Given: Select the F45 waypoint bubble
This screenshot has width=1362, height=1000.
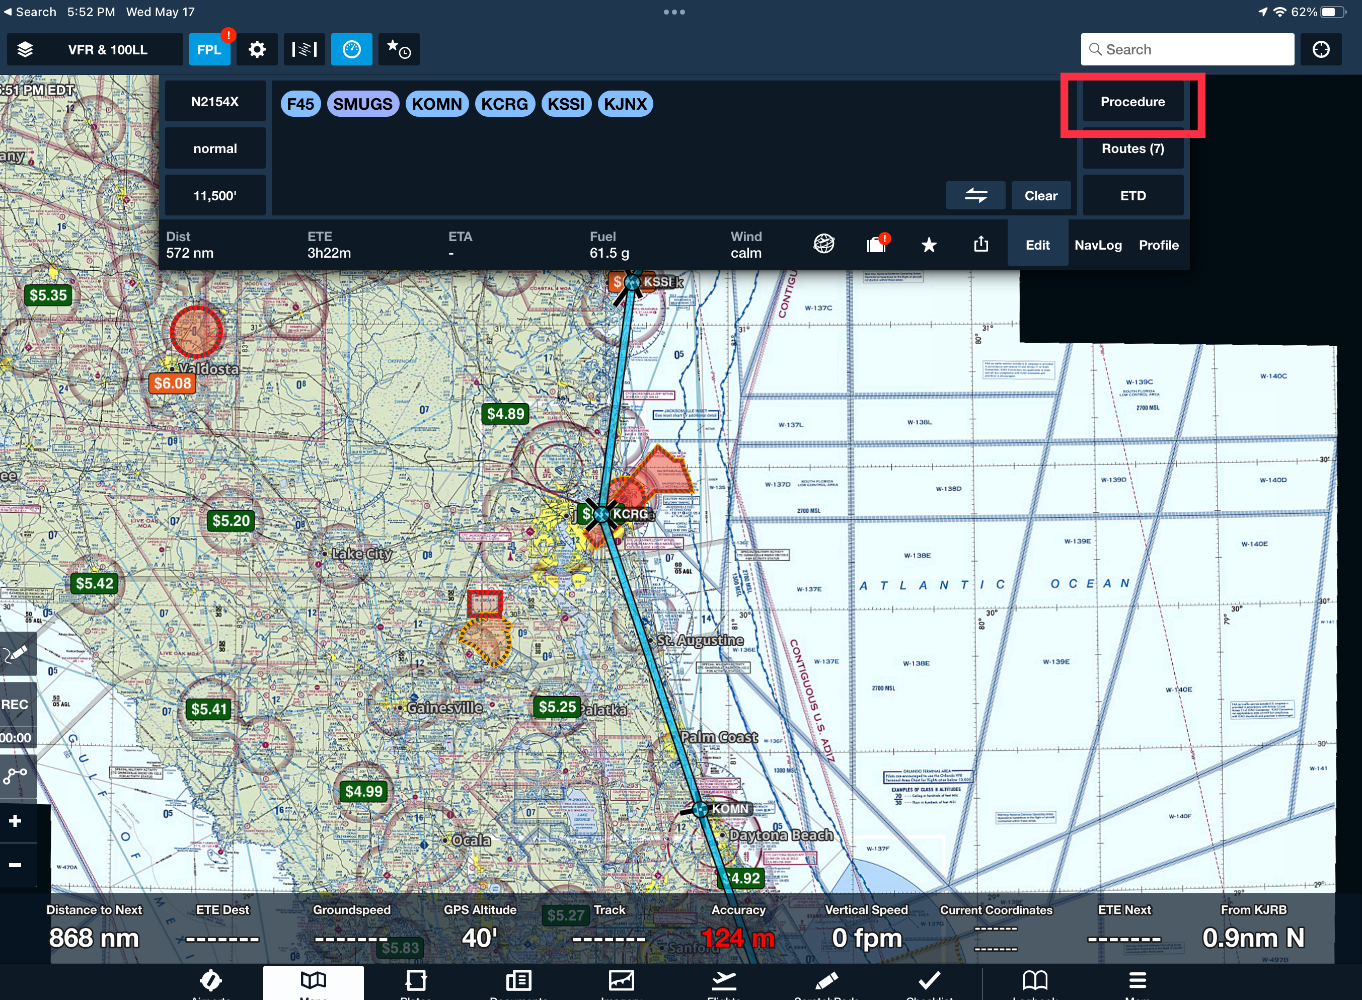Looking at the screenshot, I should click(x=300, y=104).
